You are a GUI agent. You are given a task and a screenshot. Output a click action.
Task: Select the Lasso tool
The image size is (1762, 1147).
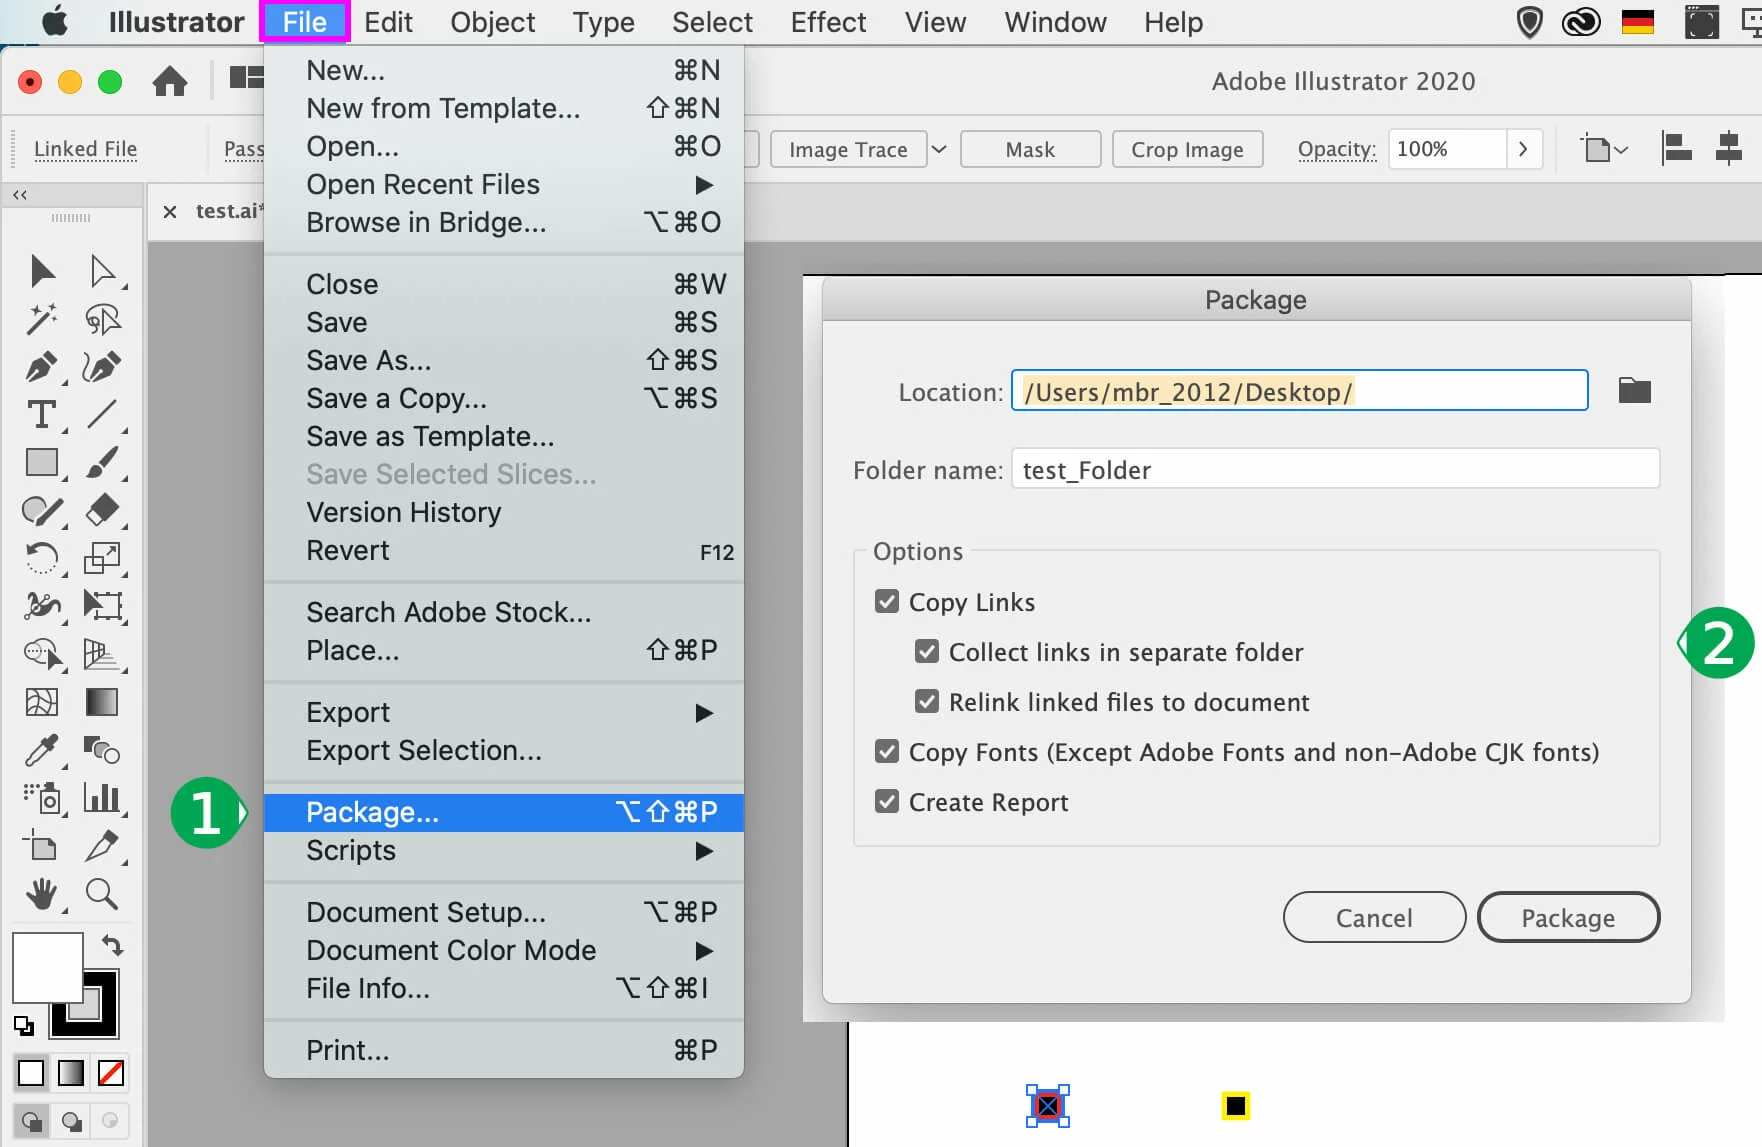(x=102, y=319)
